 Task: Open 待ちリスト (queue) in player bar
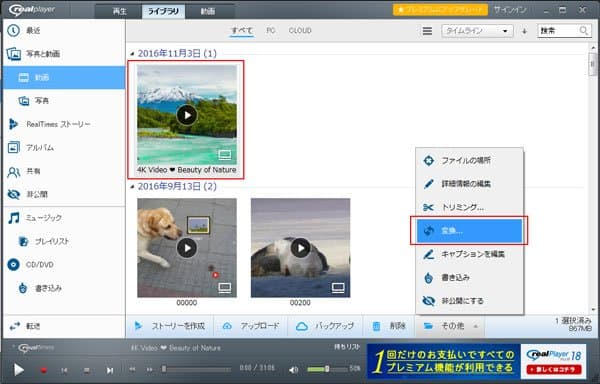[x=347, y=347]
